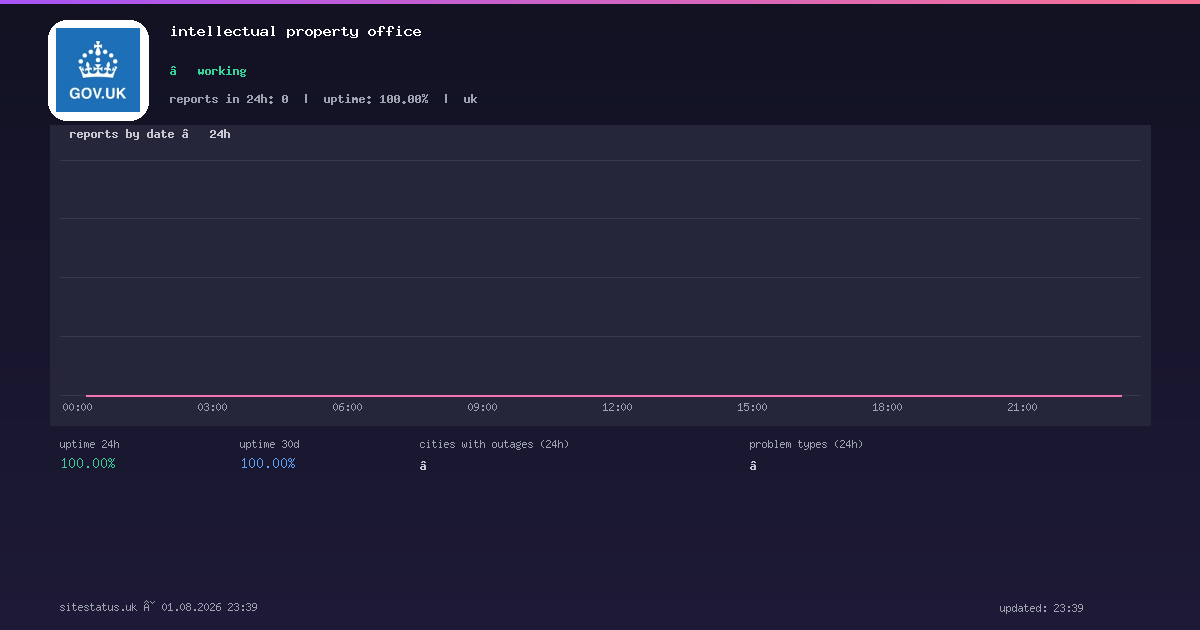
Task: Click the blue uptime 30d value
Action: [268, 463]
